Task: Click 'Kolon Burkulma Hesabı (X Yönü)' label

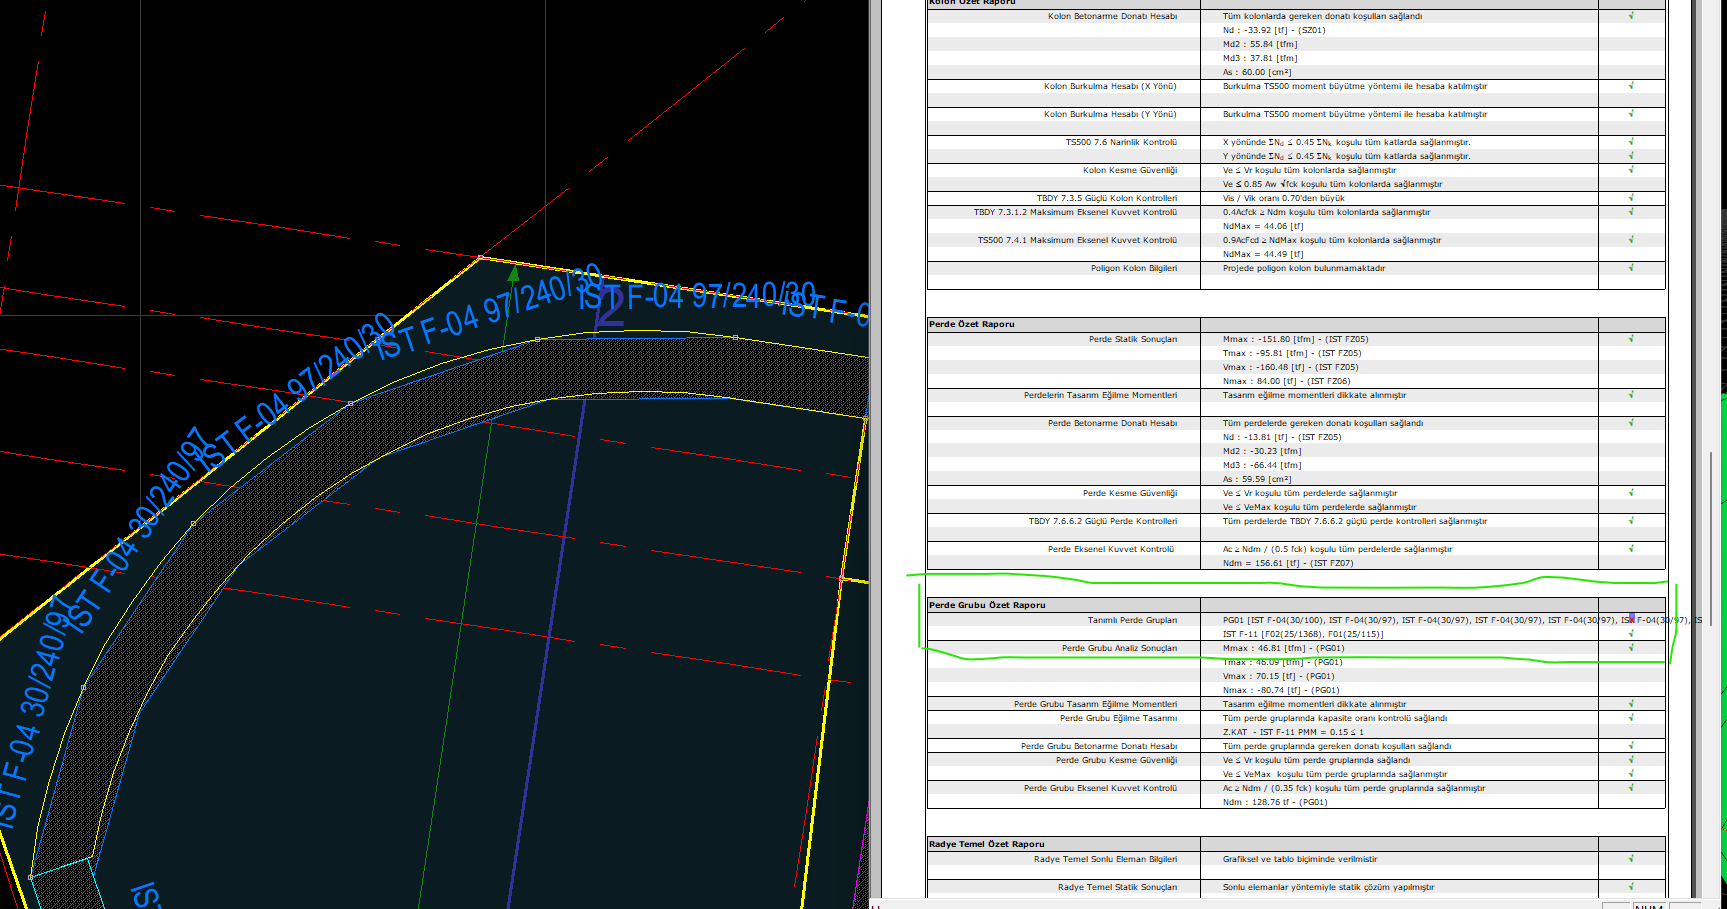Action: [x=1110, y=86]
